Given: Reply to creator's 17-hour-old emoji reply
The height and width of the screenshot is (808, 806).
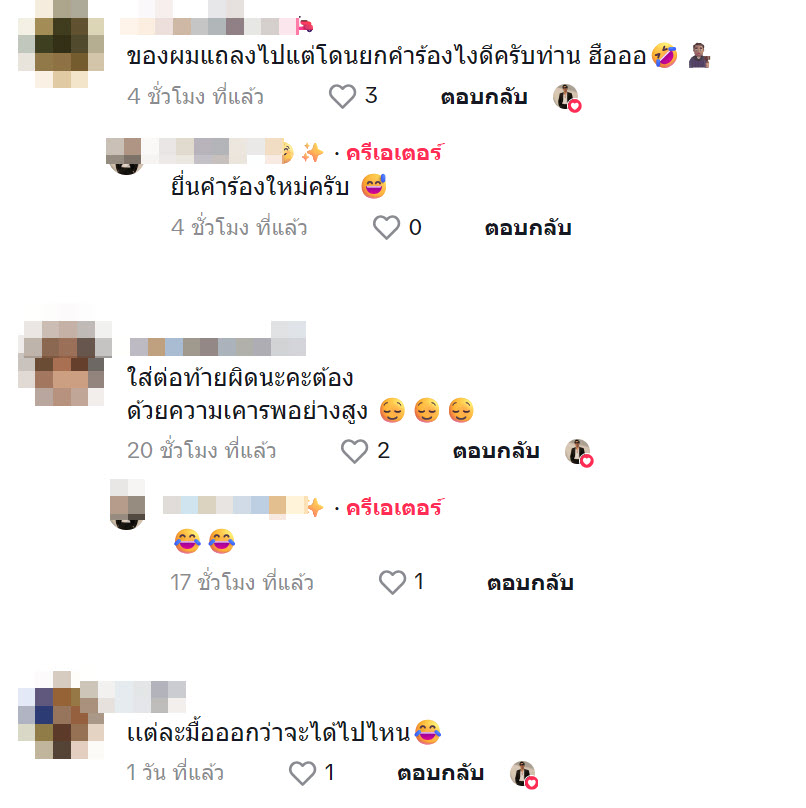Looking at the screenshot, I should click(530, 583).
